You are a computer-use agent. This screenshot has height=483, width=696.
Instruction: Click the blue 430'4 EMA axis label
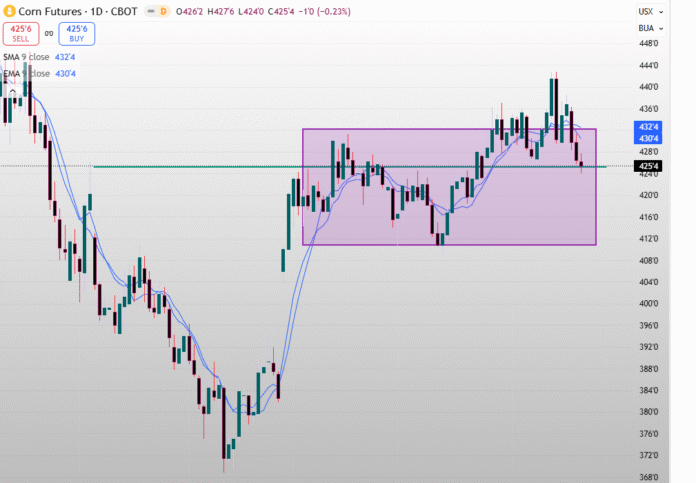pos(648,138)
